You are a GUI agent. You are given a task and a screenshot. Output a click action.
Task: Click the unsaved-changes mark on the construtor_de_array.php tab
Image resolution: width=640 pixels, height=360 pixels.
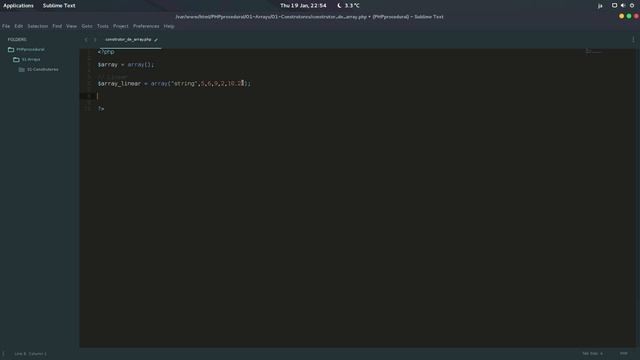click(156, 40)
